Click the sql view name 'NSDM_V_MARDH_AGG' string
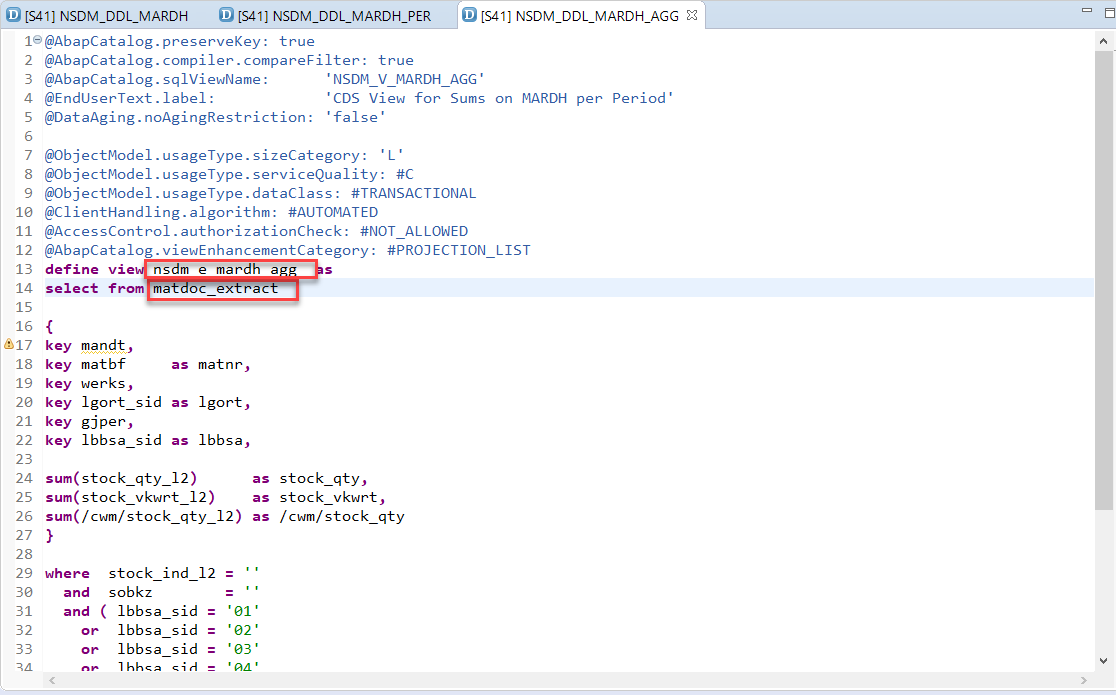Viewport: 1116px width, 695px height. (x=405, y=80)
